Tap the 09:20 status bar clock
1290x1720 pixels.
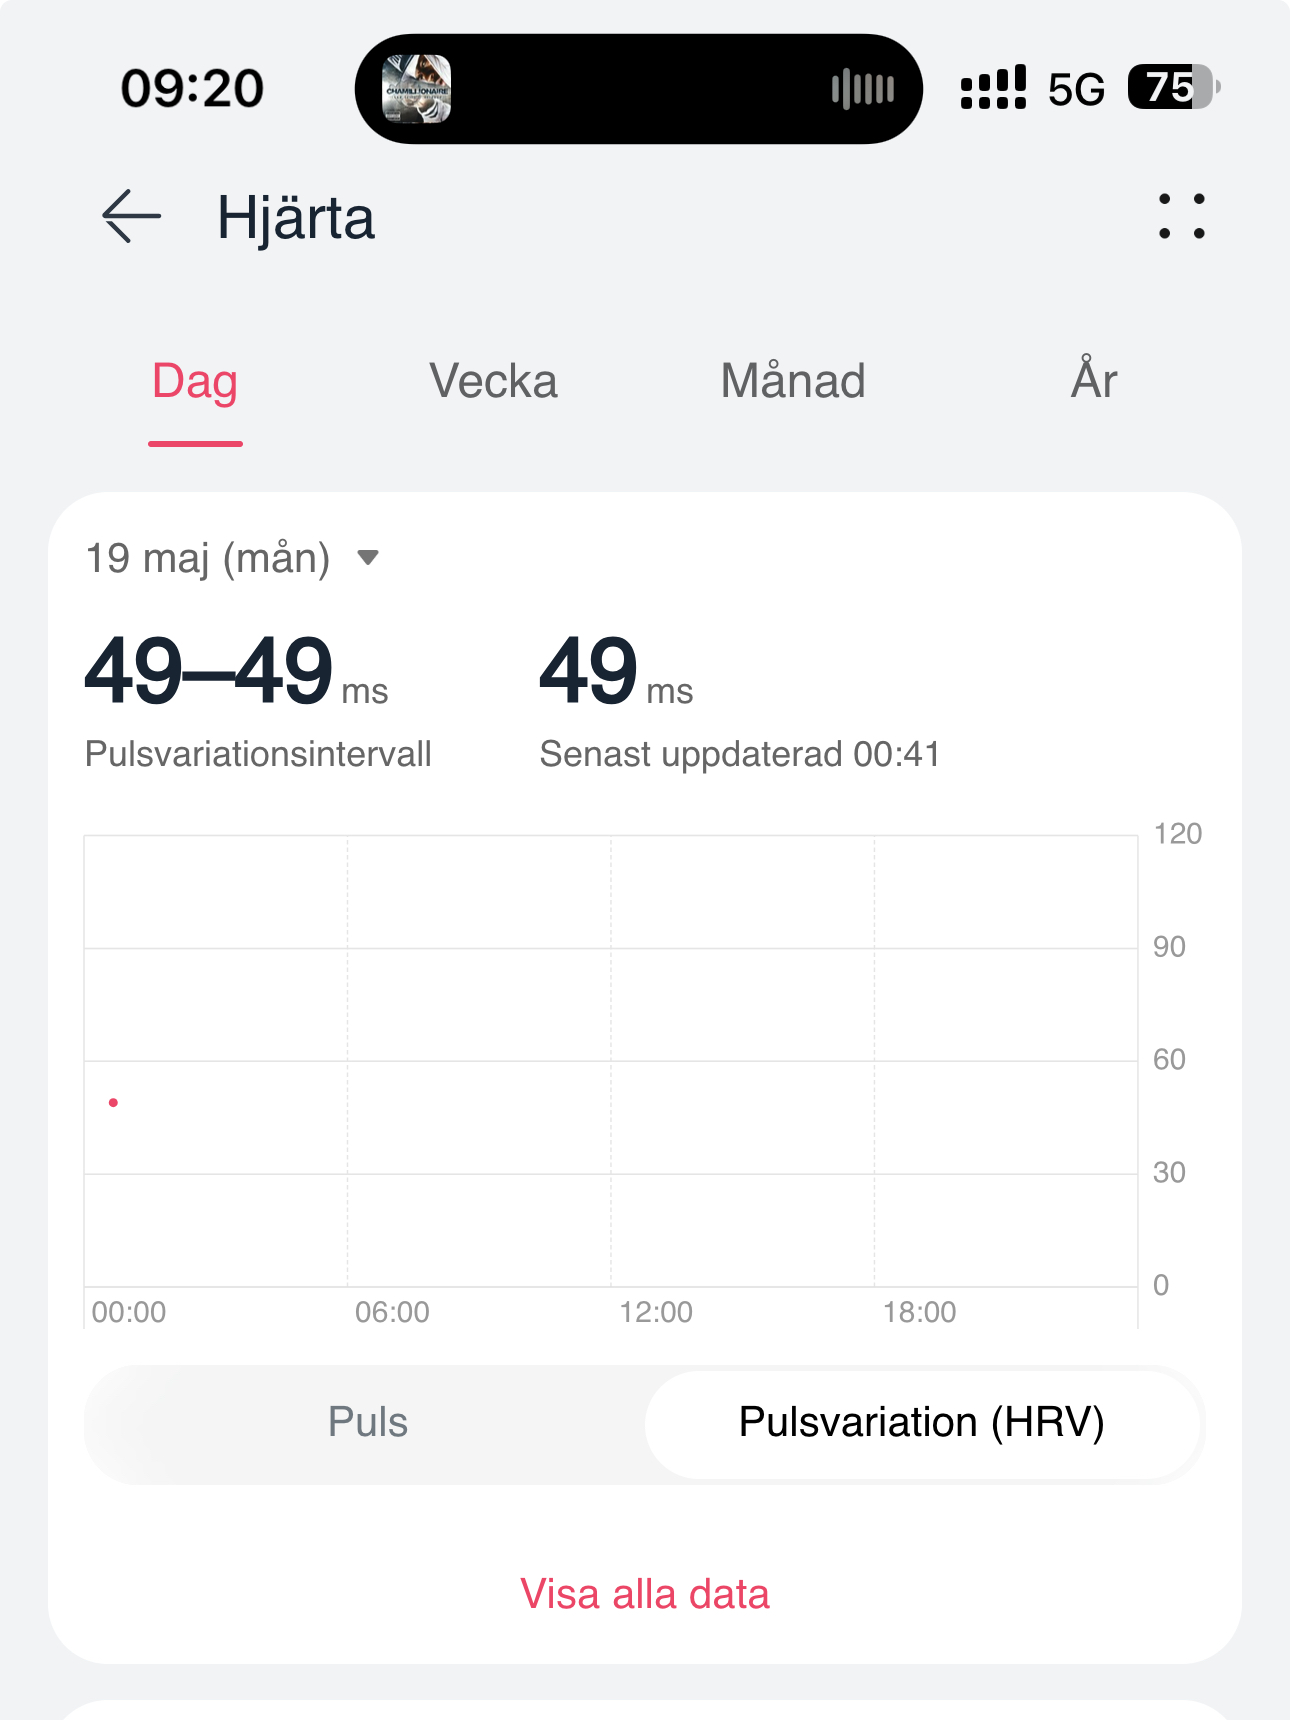[x=192, y=88]
